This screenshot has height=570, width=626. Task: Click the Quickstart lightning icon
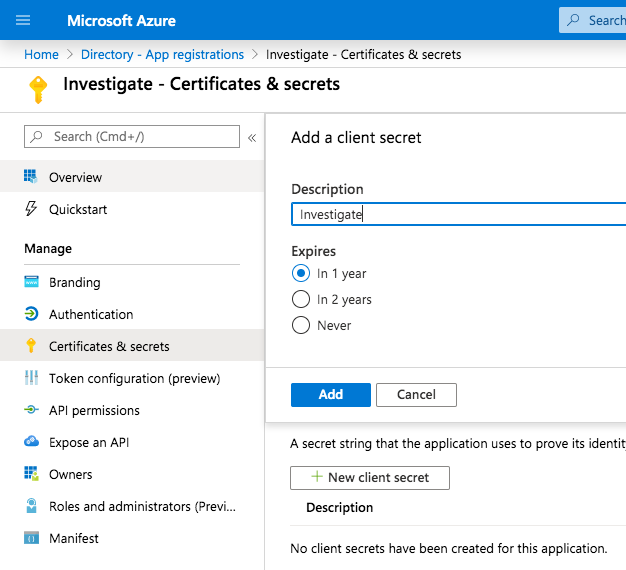pos(30,209)
